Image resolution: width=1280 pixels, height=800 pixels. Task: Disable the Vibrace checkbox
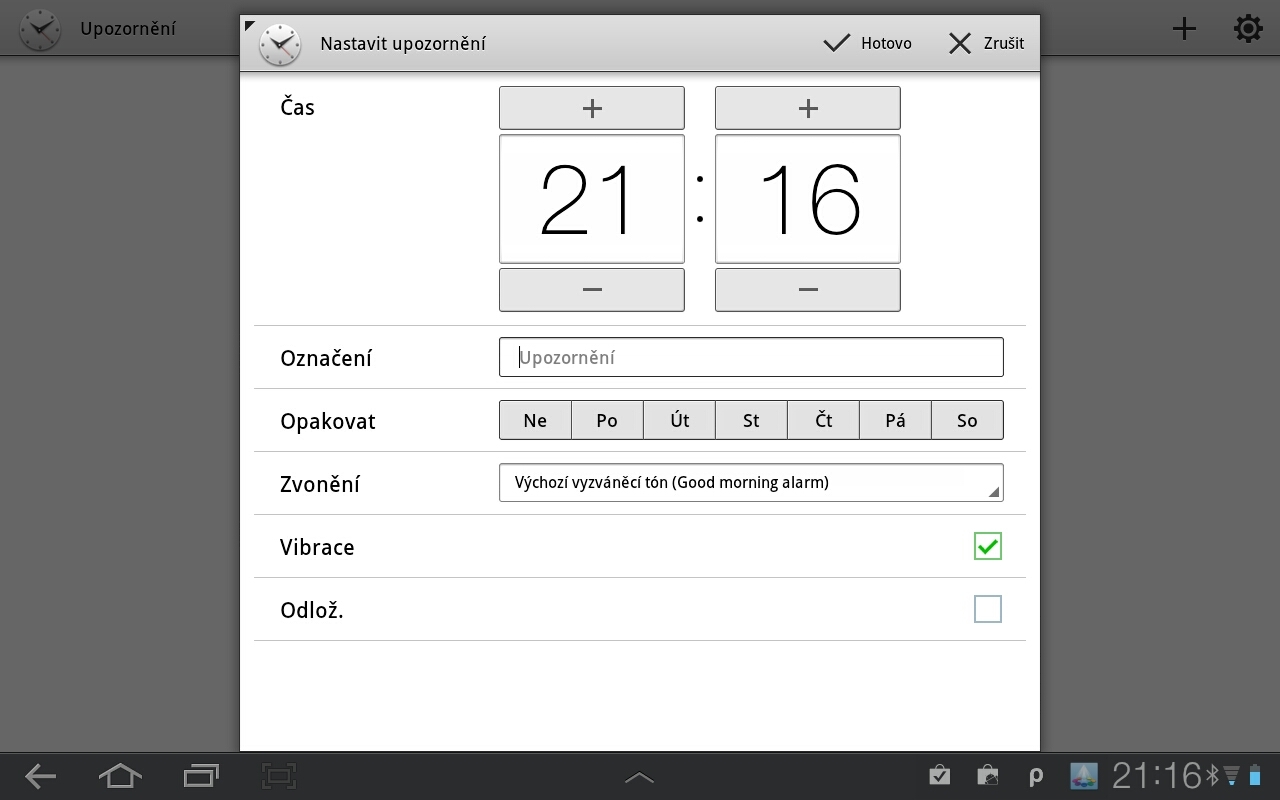[987, 546]
